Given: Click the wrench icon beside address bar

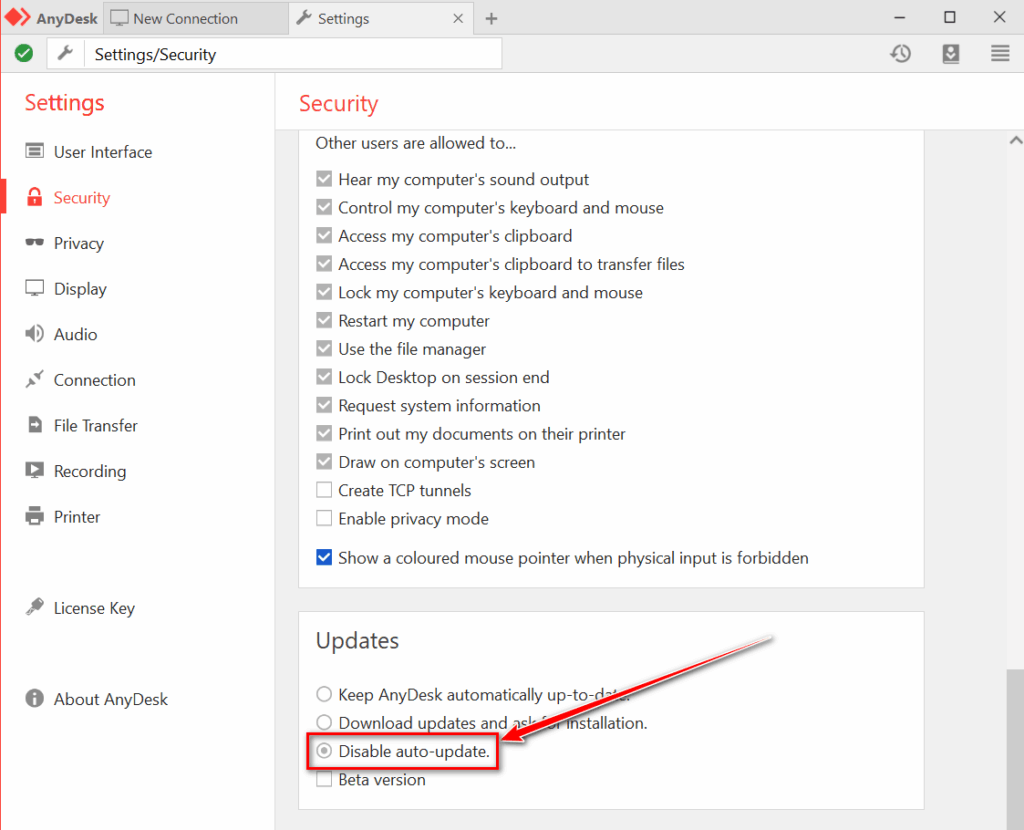Looking at the screenshot, I should tap(65, 54).
